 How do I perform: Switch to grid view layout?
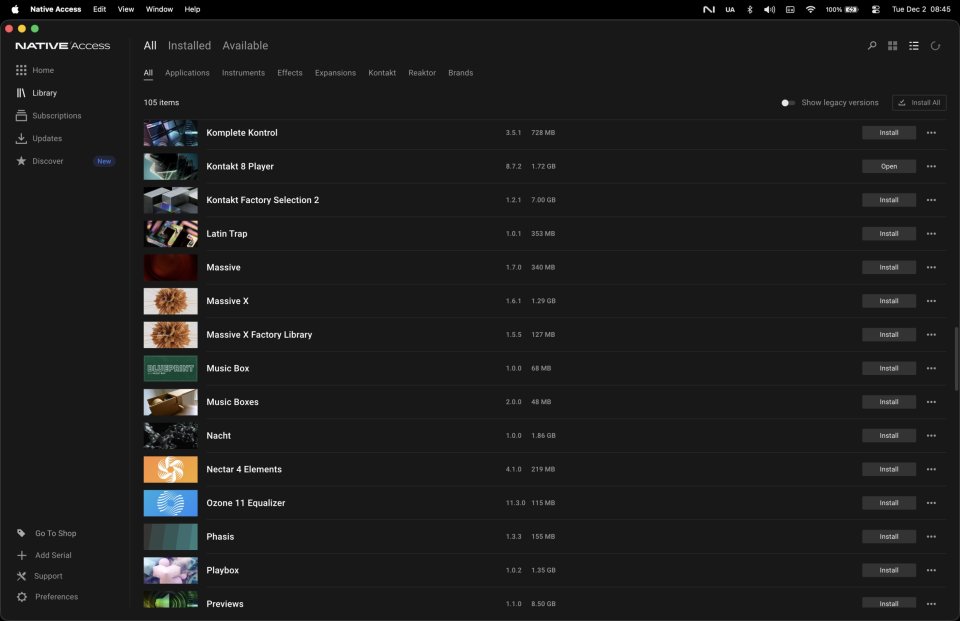click(892, 46)
